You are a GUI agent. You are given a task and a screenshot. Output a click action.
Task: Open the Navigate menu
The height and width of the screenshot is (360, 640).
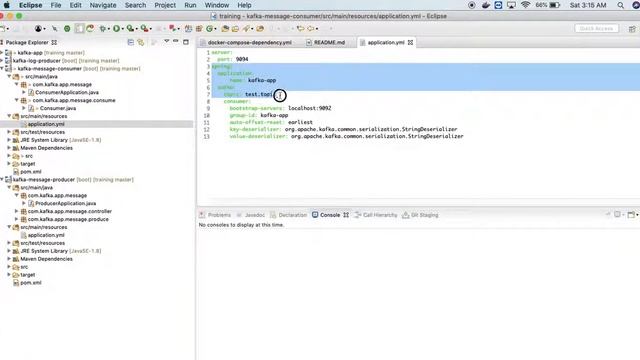pos(103,5)
